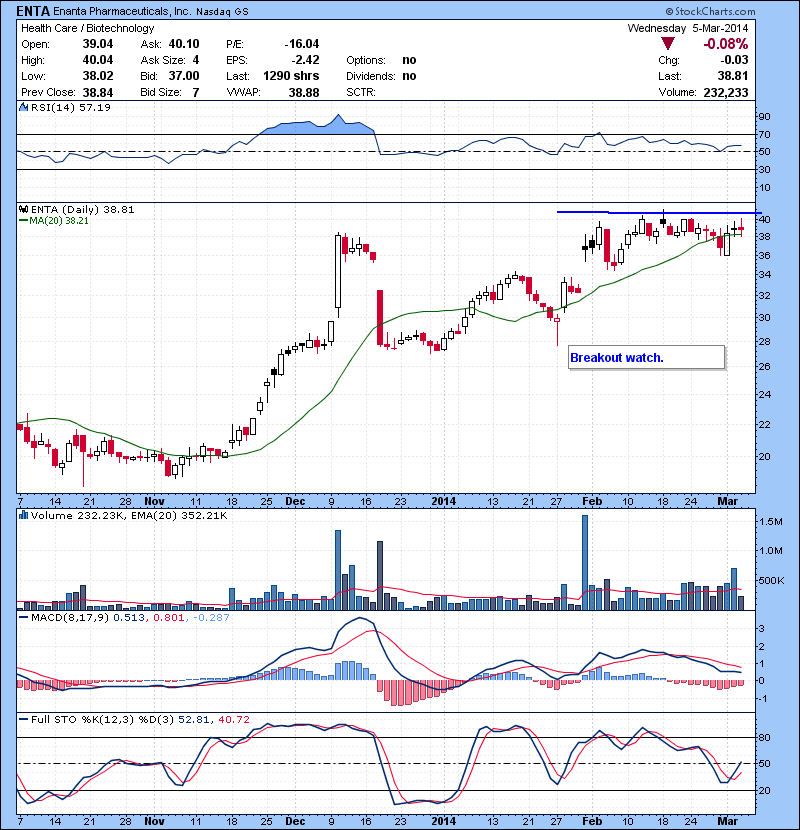800x830 pixels.
Task: Click the Dividends 'no' value
Action: (x=409, y=76)
